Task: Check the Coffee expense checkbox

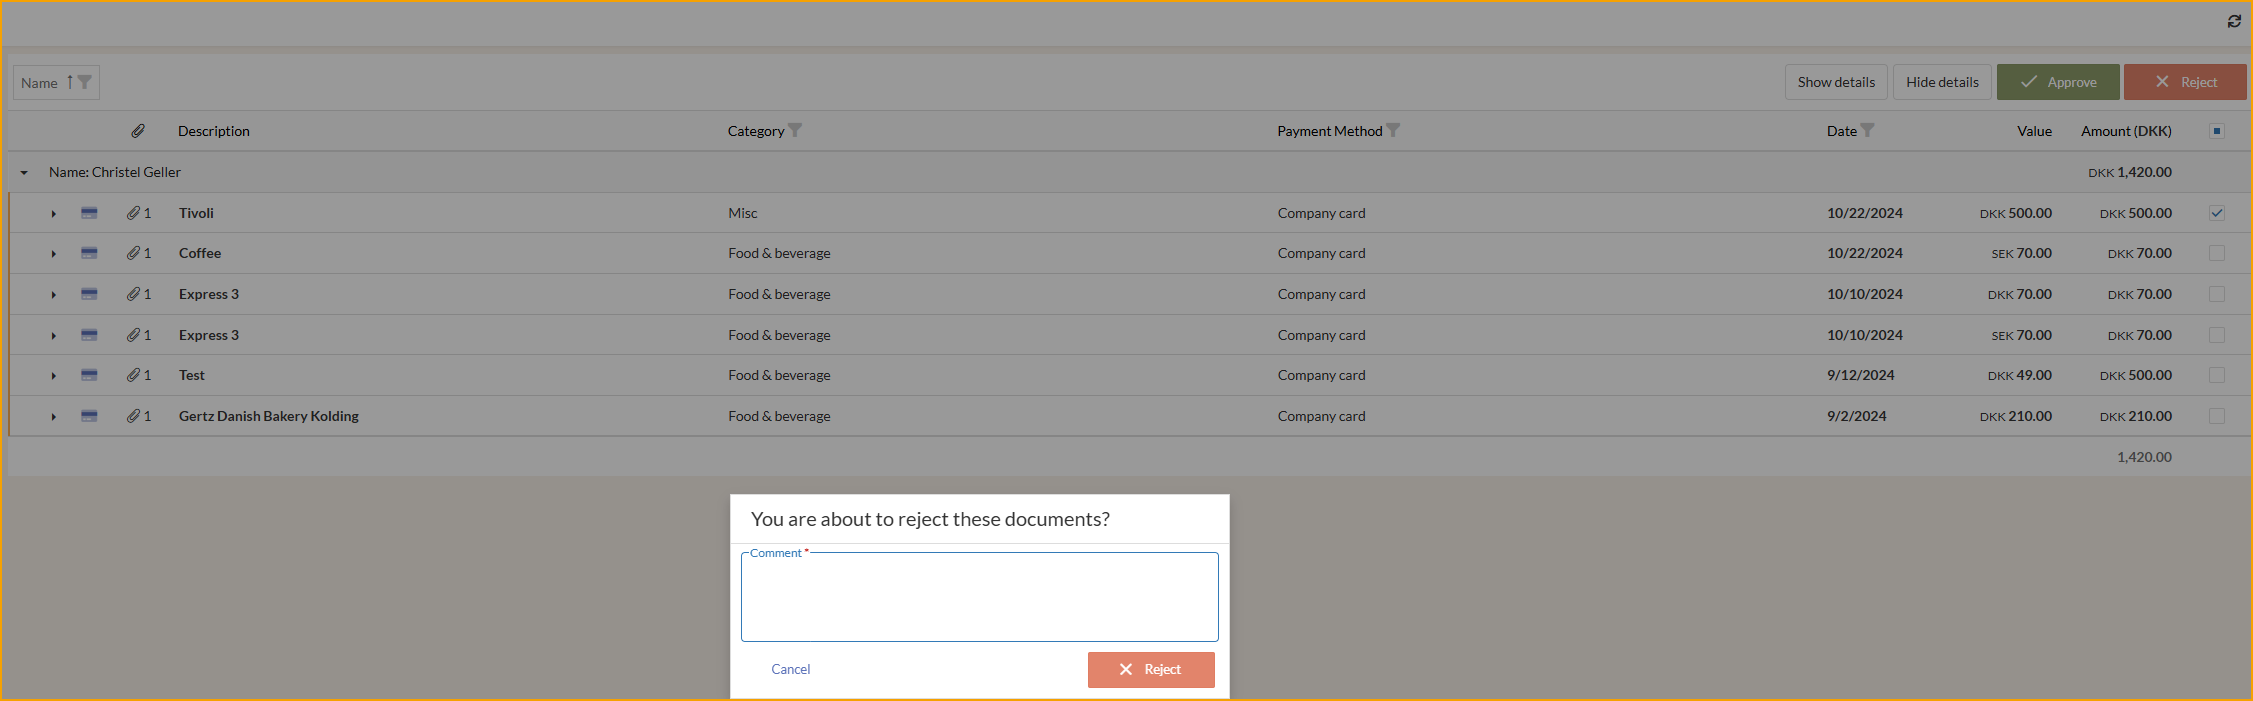Action: point(2216,254)
